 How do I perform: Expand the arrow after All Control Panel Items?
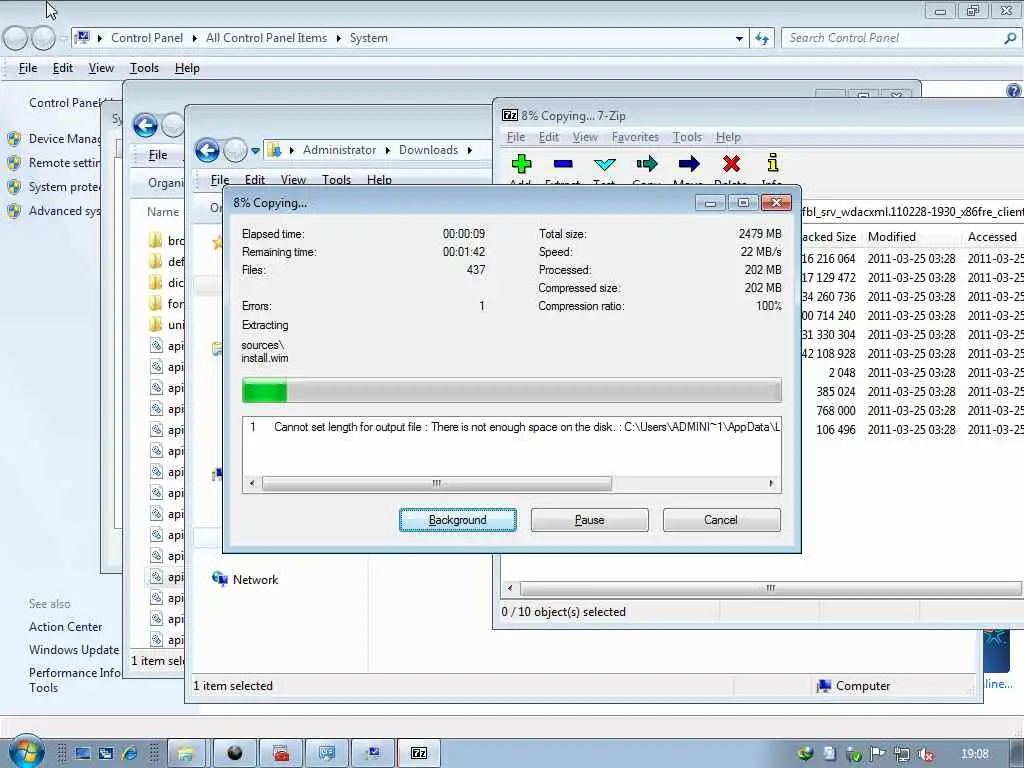pos(338,39)
